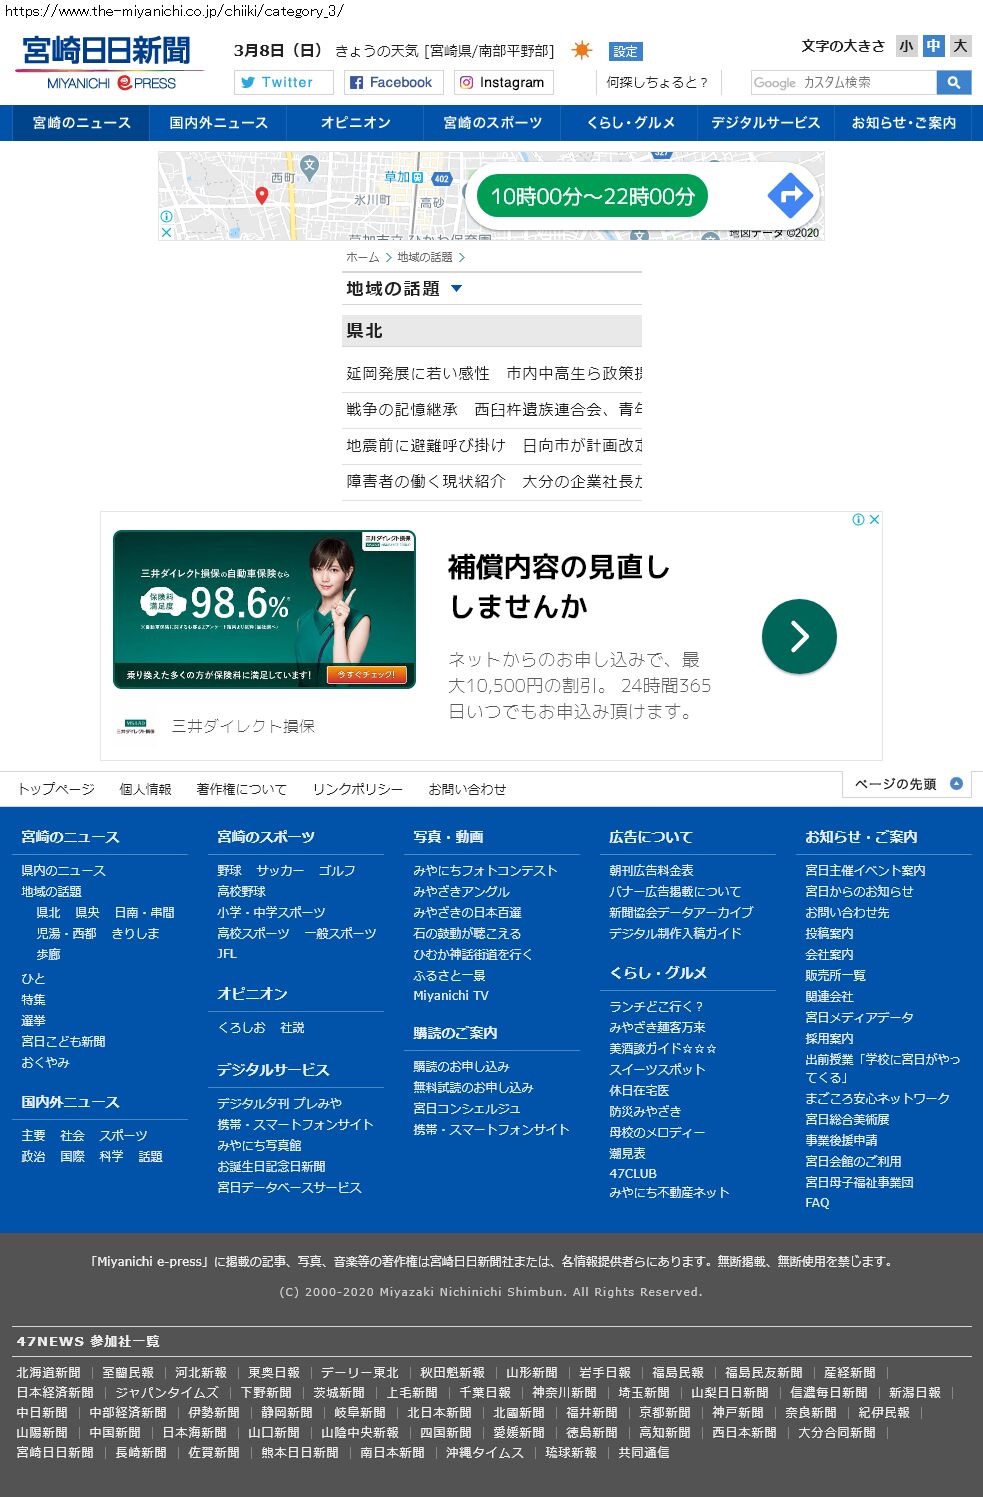983x1497 pixels.
Task: Open the Twitter button
Action: pos(284,82)
